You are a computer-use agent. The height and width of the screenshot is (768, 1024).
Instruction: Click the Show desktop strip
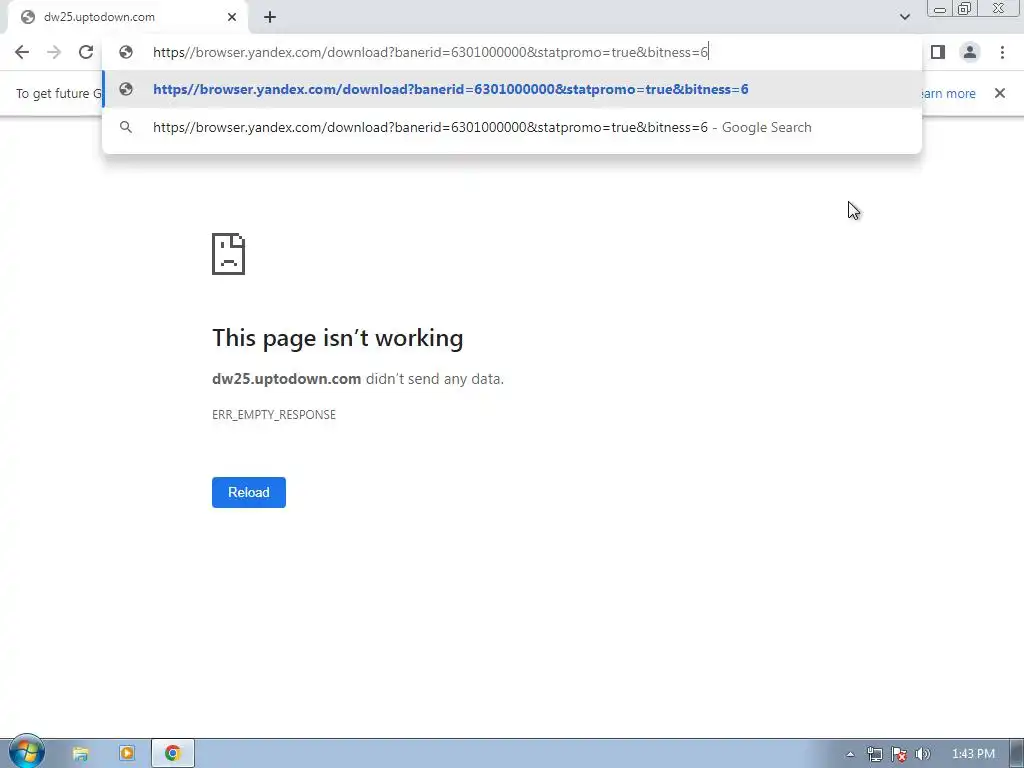[x=1017, y=754]
